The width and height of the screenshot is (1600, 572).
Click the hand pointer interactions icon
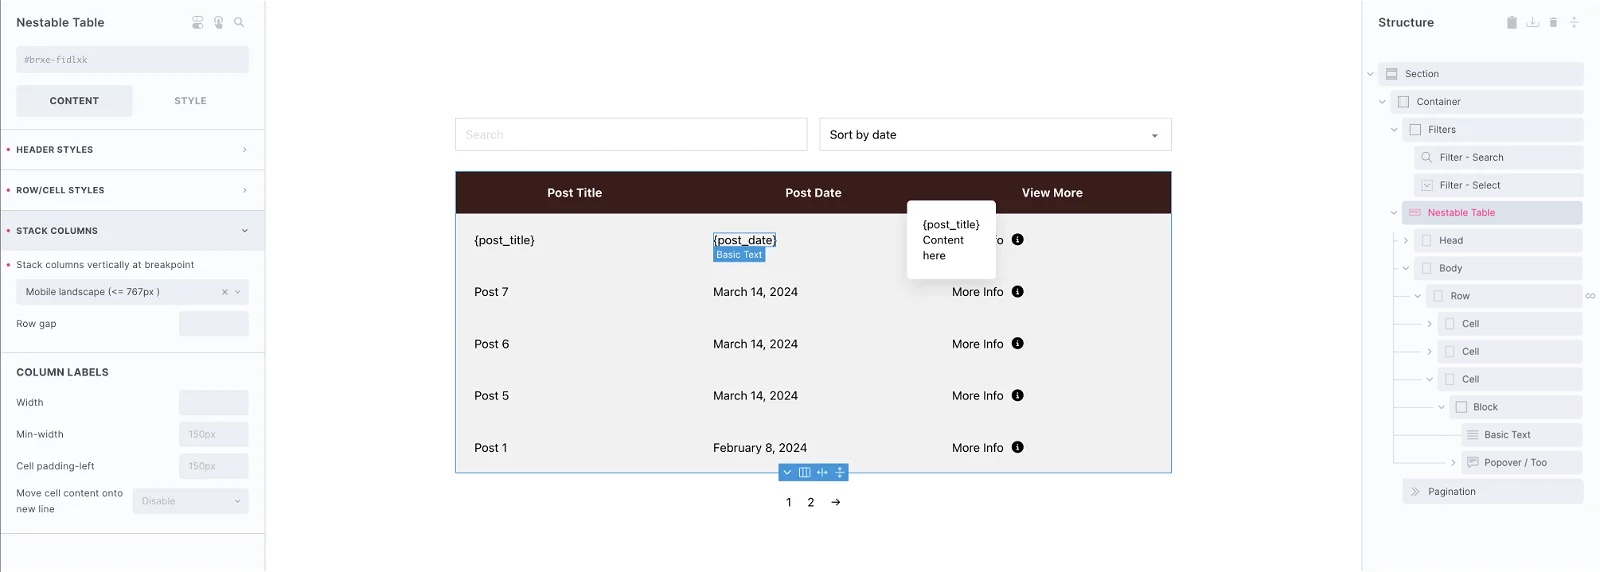218,22
